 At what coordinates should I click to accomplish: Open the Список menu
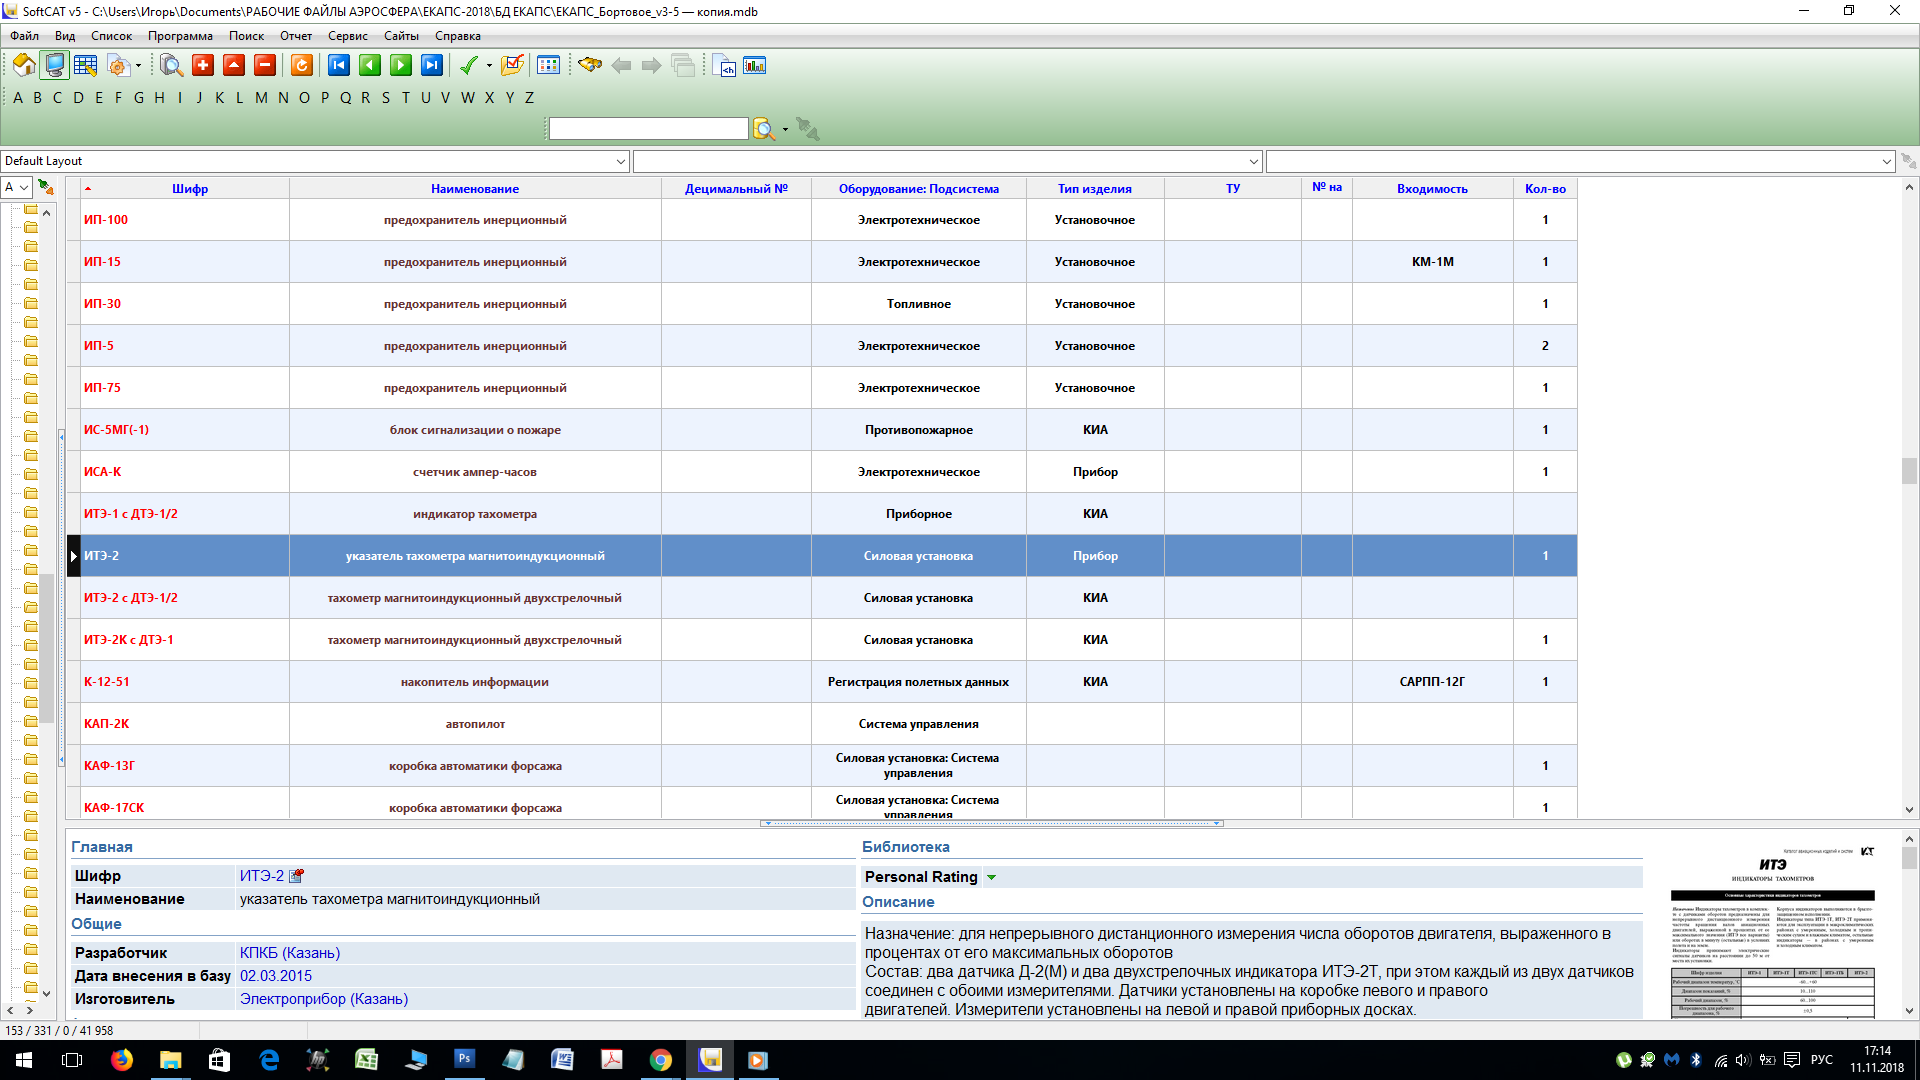coord(111,36)
